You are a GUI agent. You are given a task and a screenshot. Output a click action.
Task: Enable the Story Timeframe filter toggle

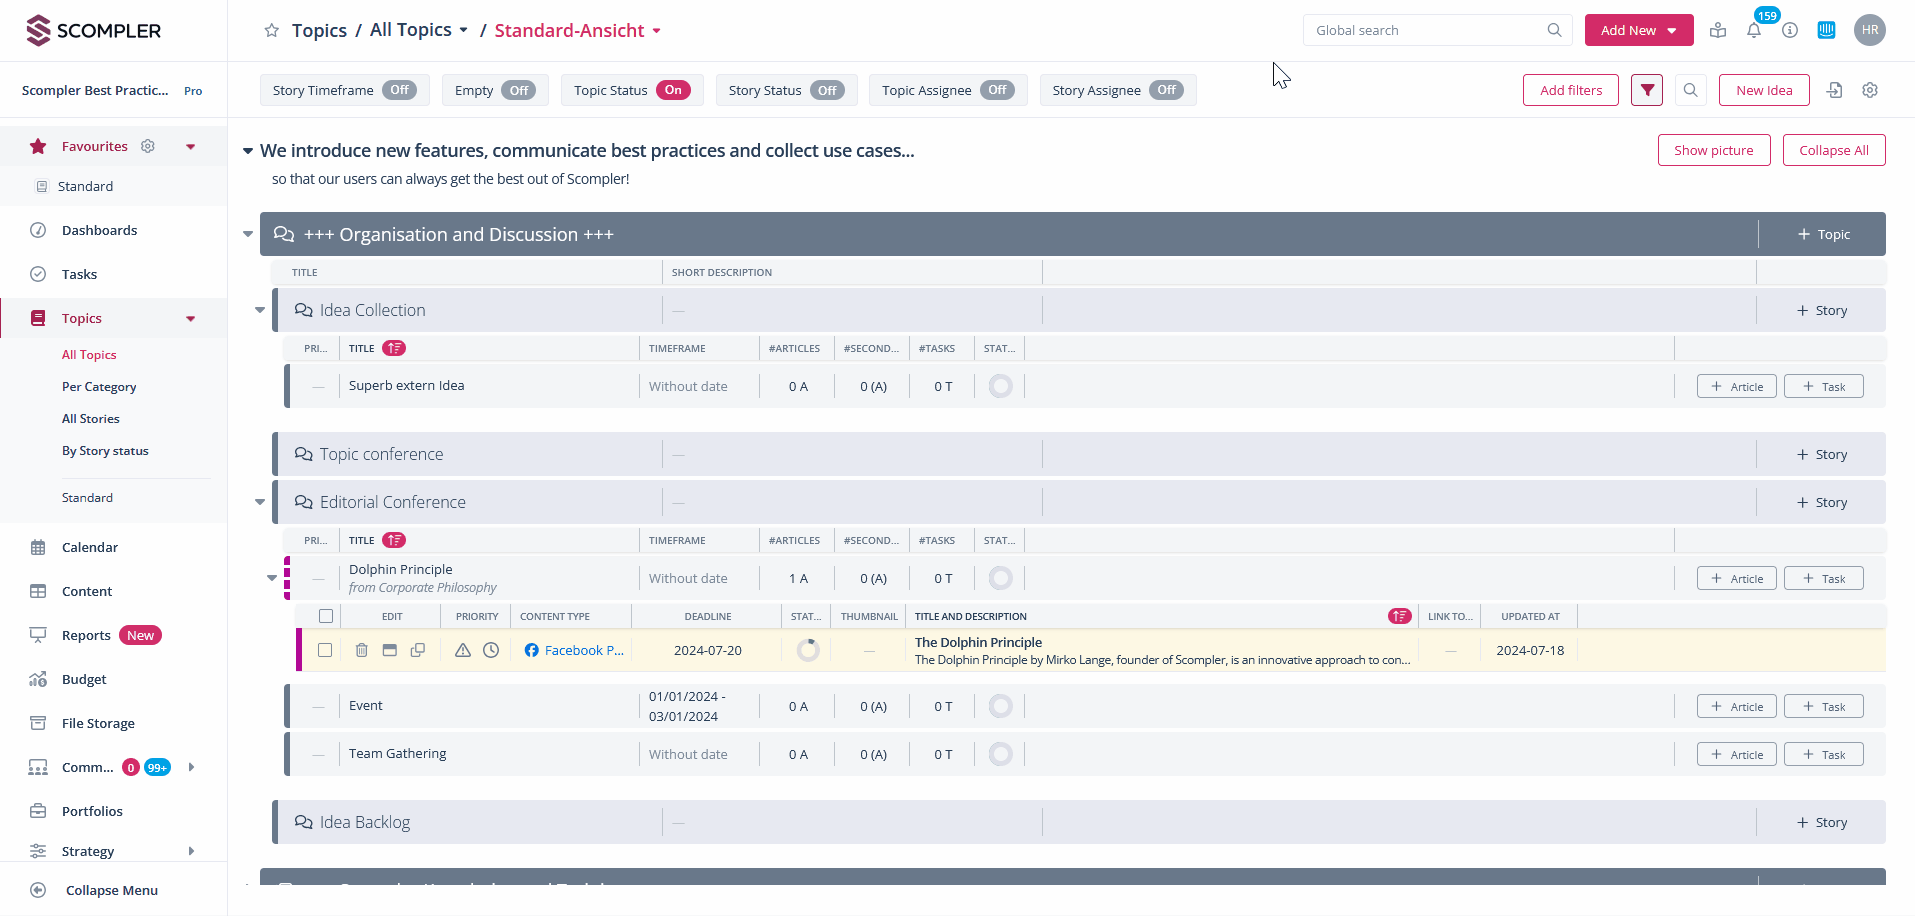399,90
